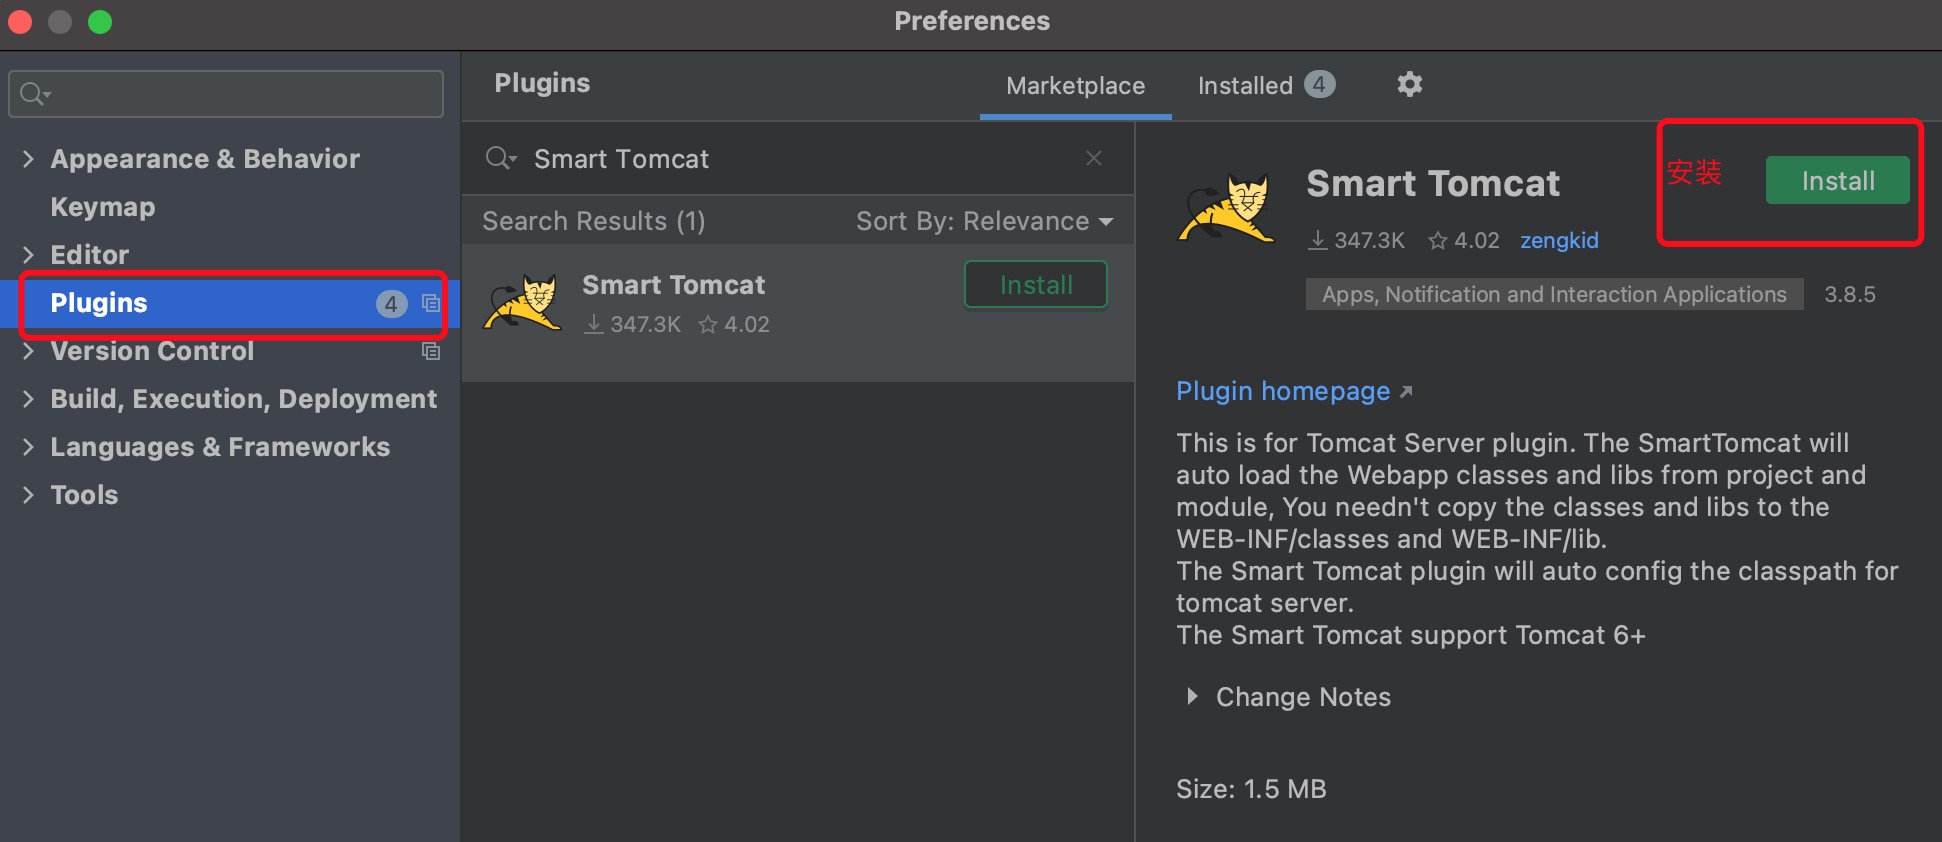Viewport: 1942px width, 842px height.
Task: Open Editor settings item
Action: pyautogui.click(x=90, y=255)
